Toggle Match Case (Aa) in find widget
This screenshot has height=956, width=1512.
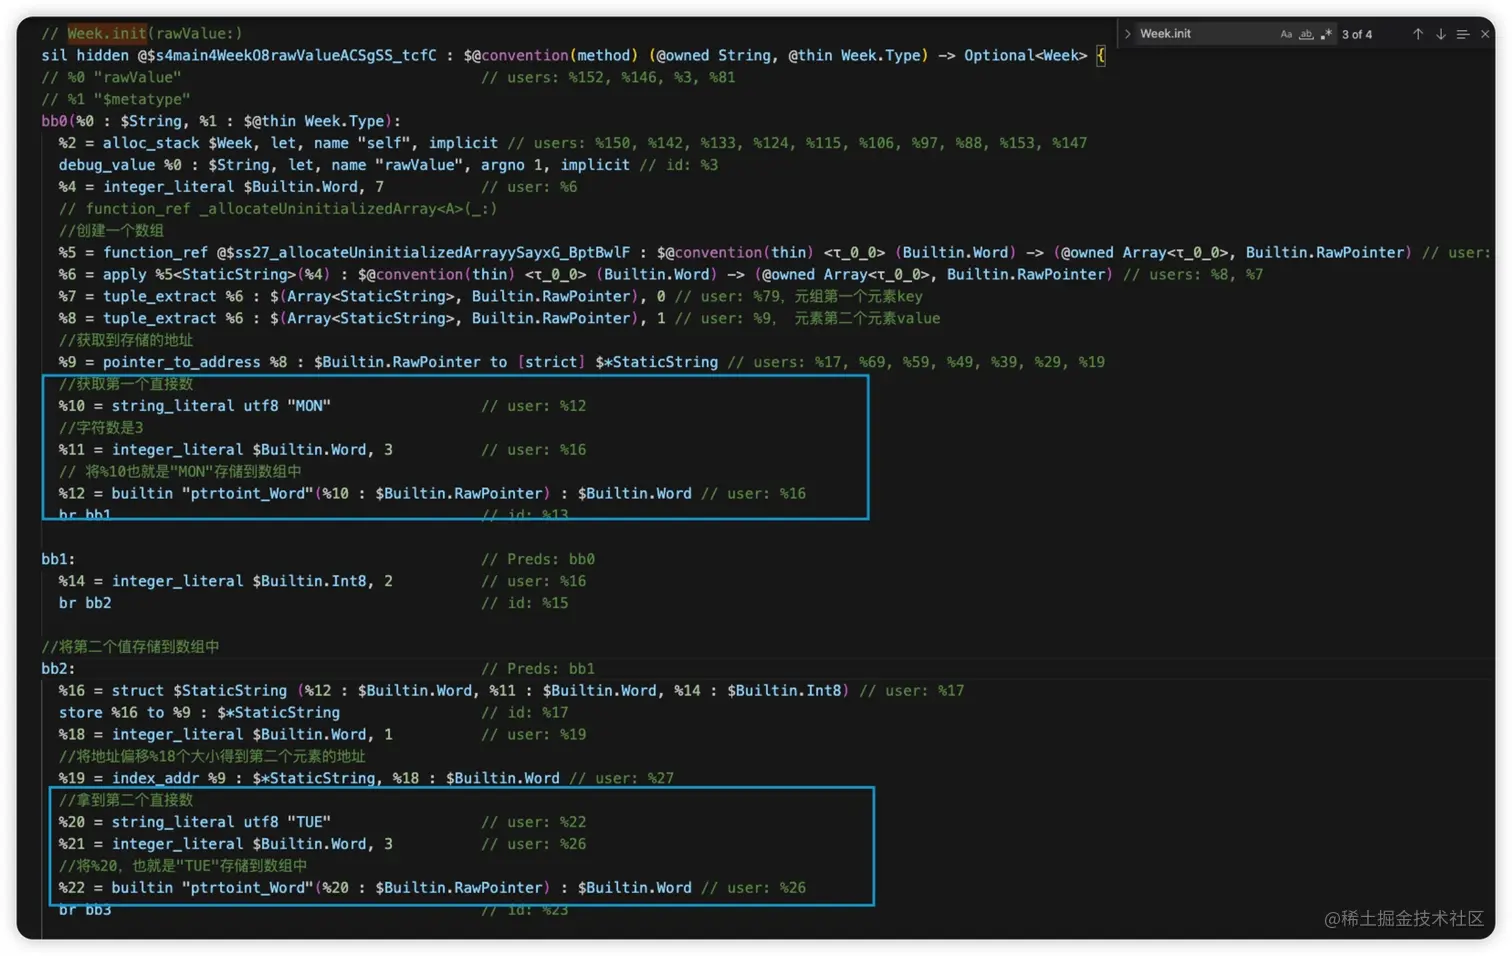click(x=1286, y=34)
